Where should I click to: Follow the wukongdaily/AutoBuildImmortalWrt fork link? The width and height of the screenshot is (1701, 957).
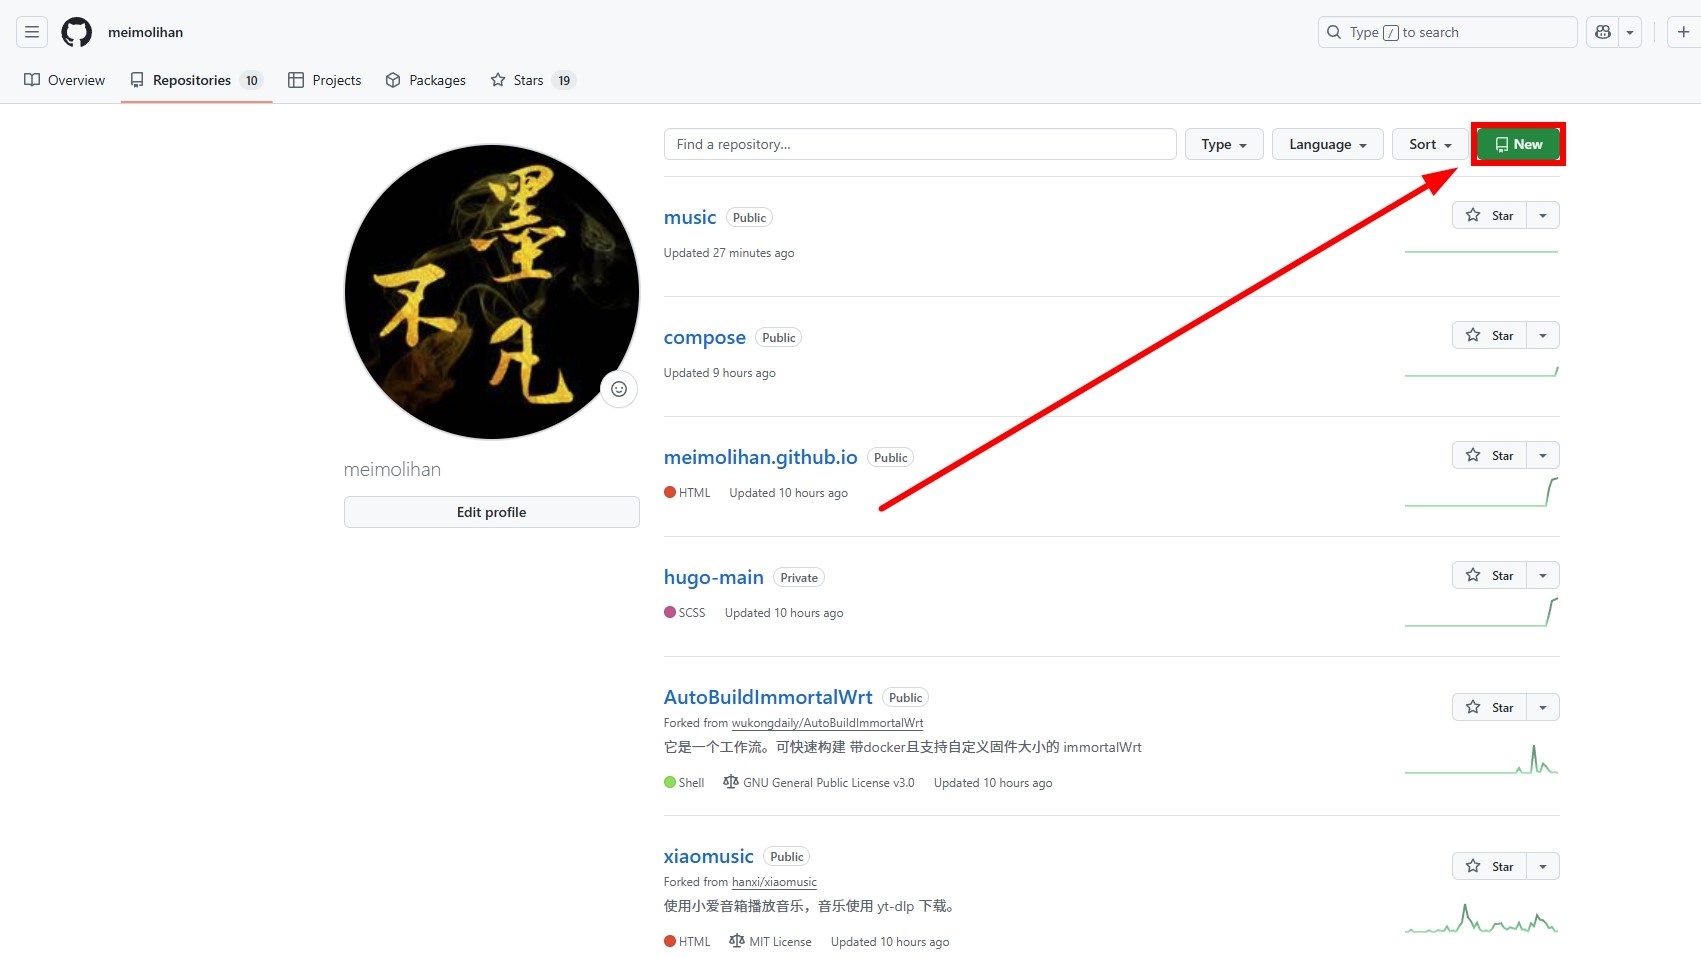tap(827, 723)
